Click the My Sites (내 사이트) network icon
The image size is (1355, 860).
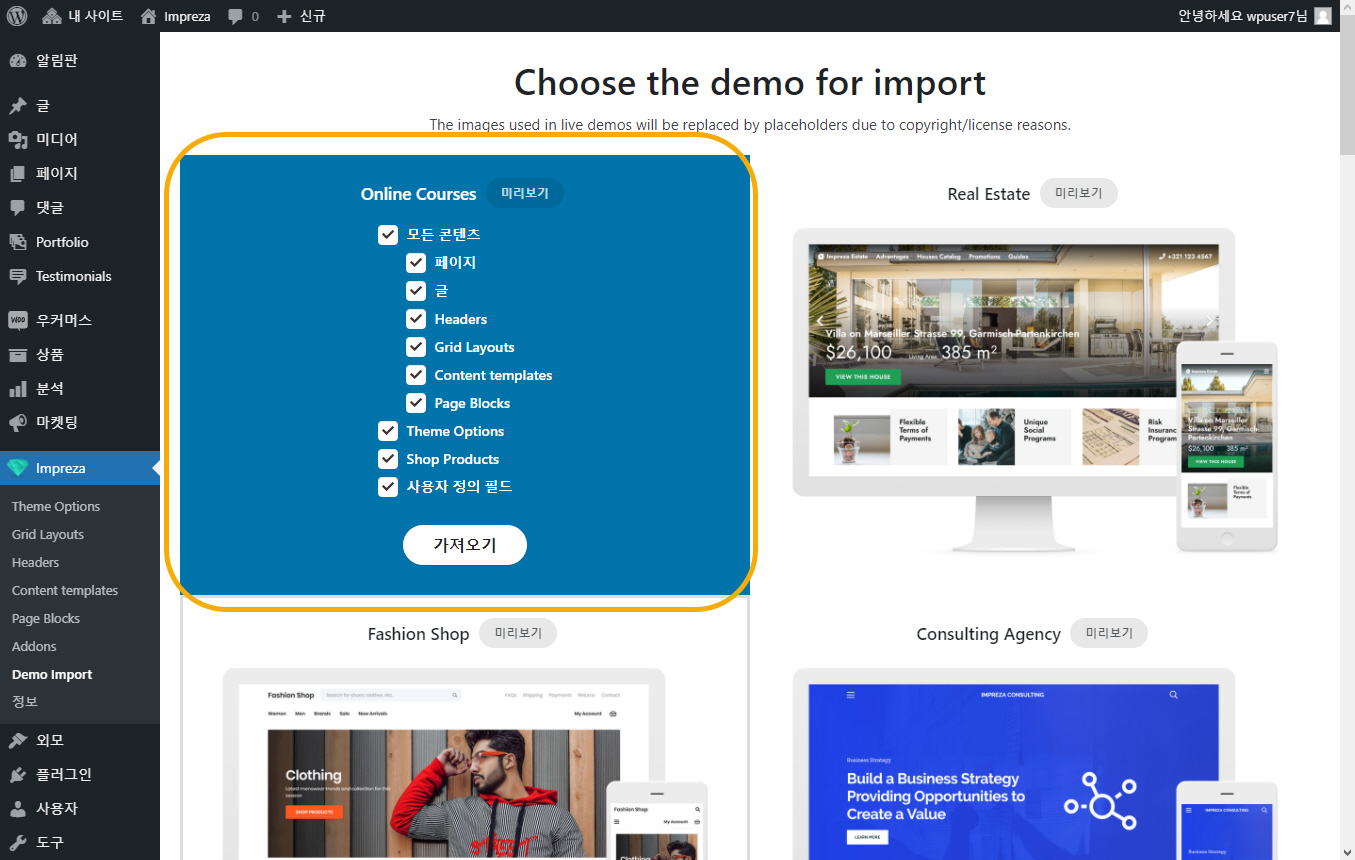51,16
